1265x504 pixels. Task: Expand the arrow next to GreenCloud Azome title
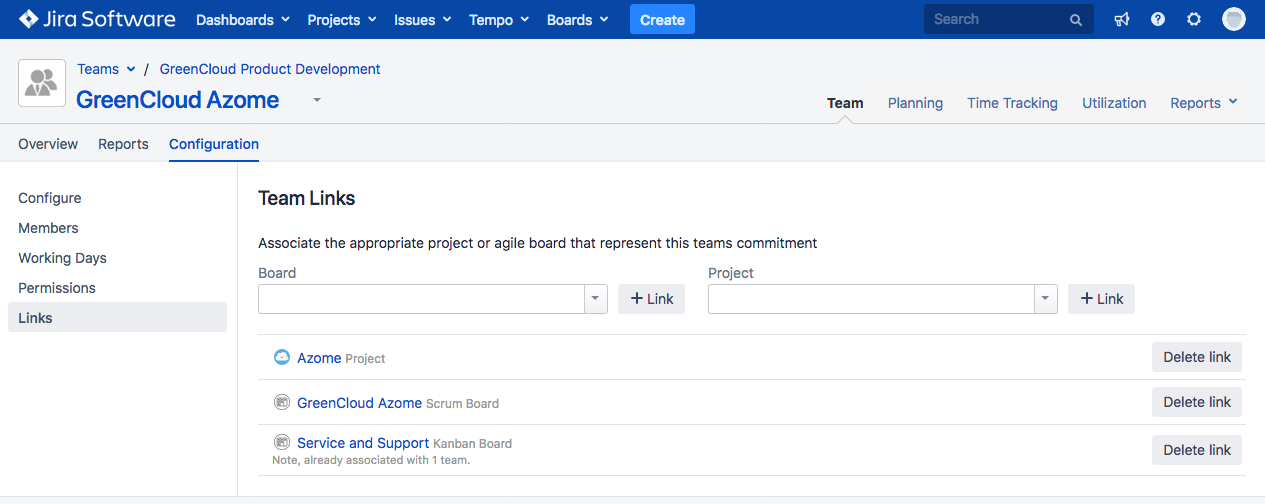pyautogui.click(x=317, y=100)
